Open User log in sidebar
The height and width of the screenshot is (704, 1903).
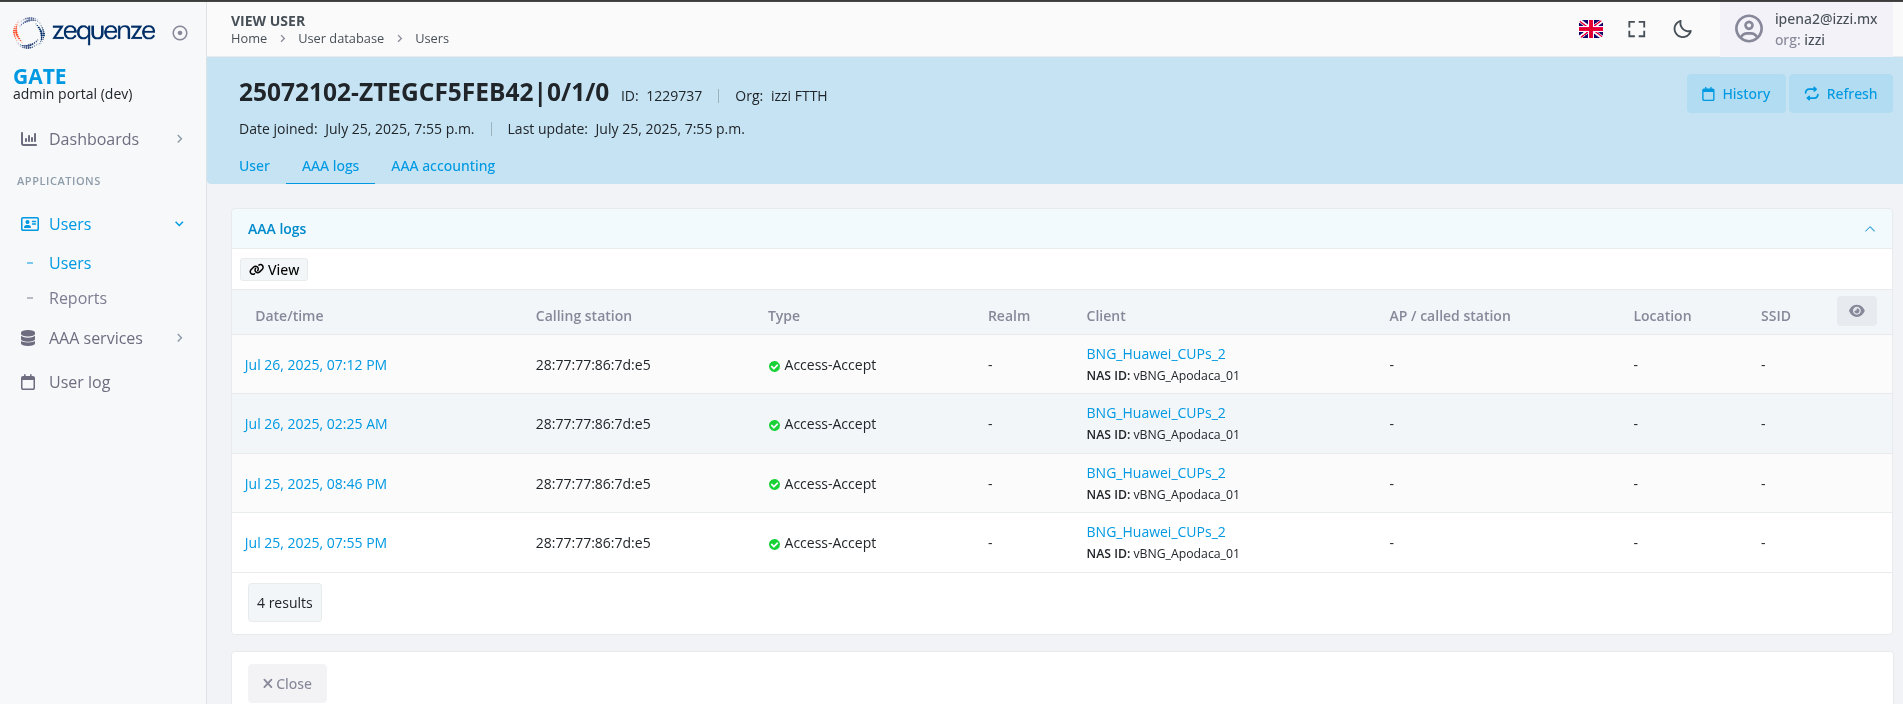[x=80, y=382]
